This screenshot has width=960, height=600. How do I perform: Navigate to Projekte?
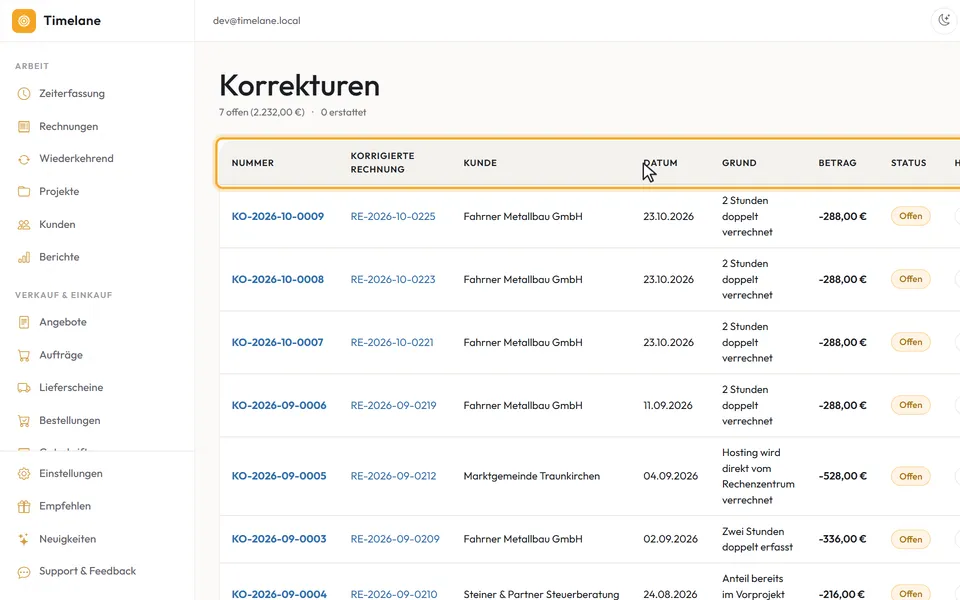tap(59, 192)
